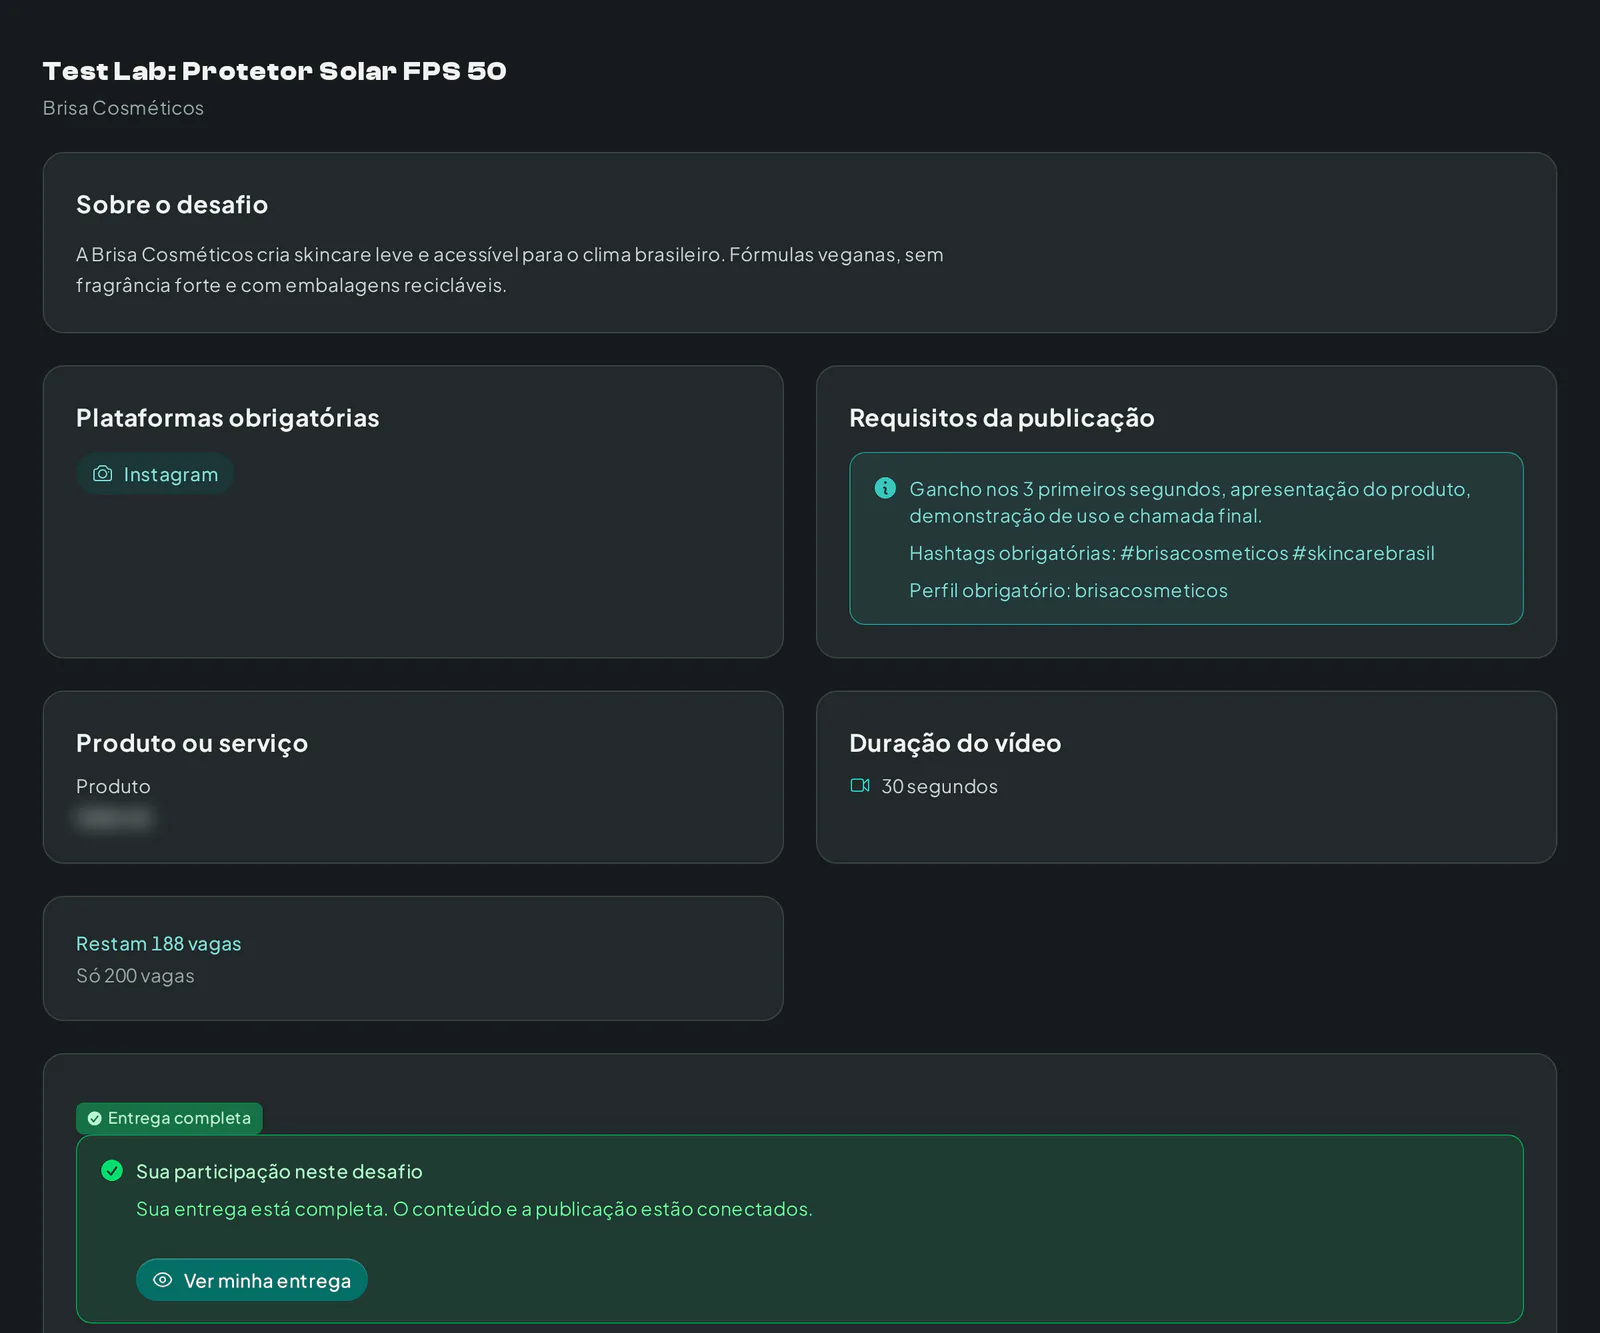Click the Sobre o desafio heading

172,205
